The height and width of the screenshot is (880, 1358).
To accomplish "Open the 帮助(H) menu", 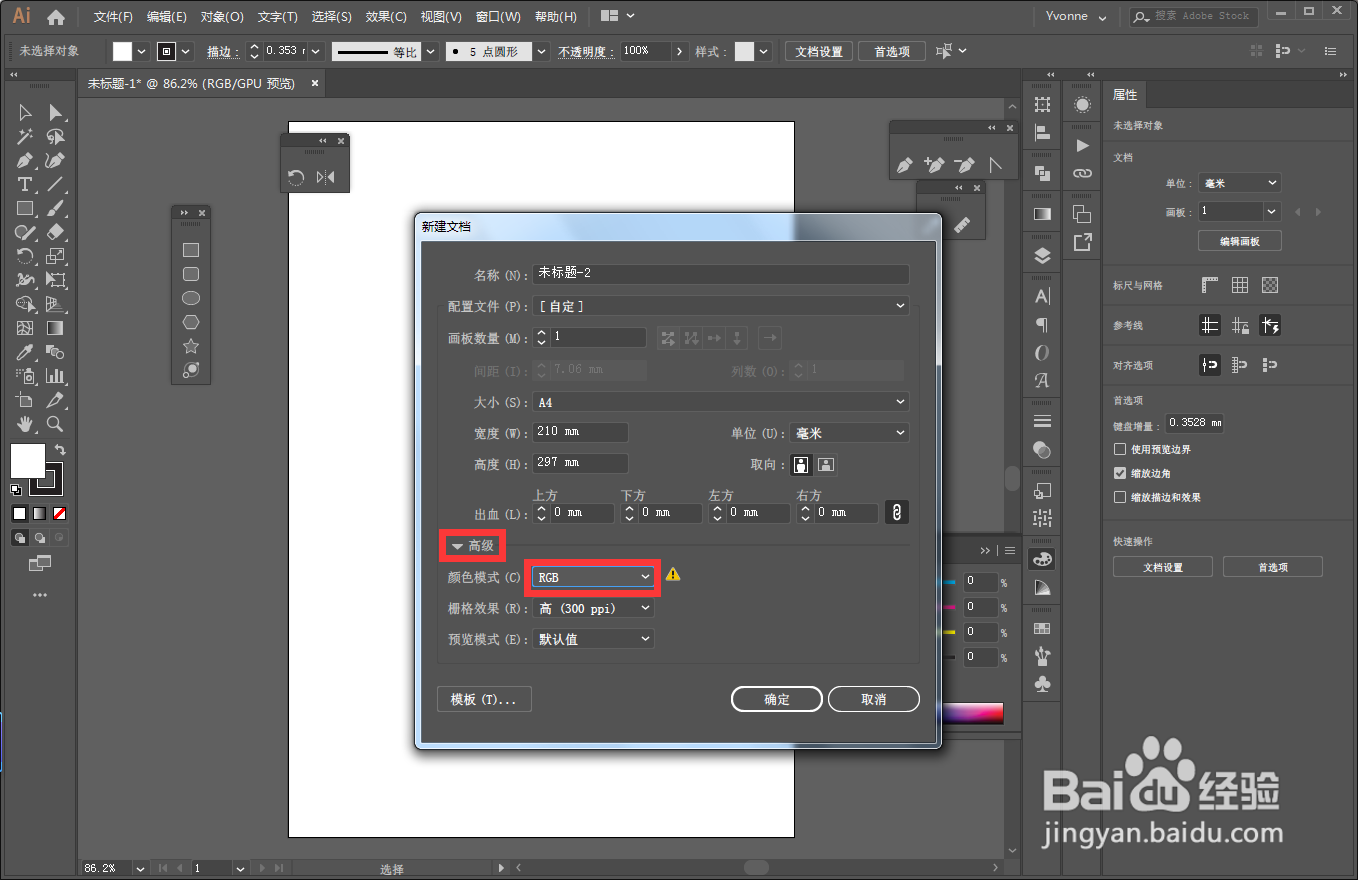I will 556,17.
